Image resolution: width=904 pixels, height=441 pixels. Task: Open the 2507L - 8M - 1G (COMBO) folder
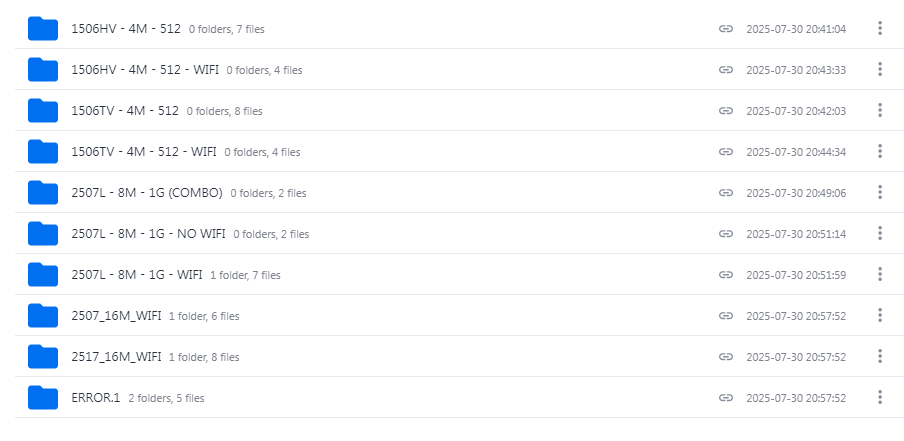point(147,193)
